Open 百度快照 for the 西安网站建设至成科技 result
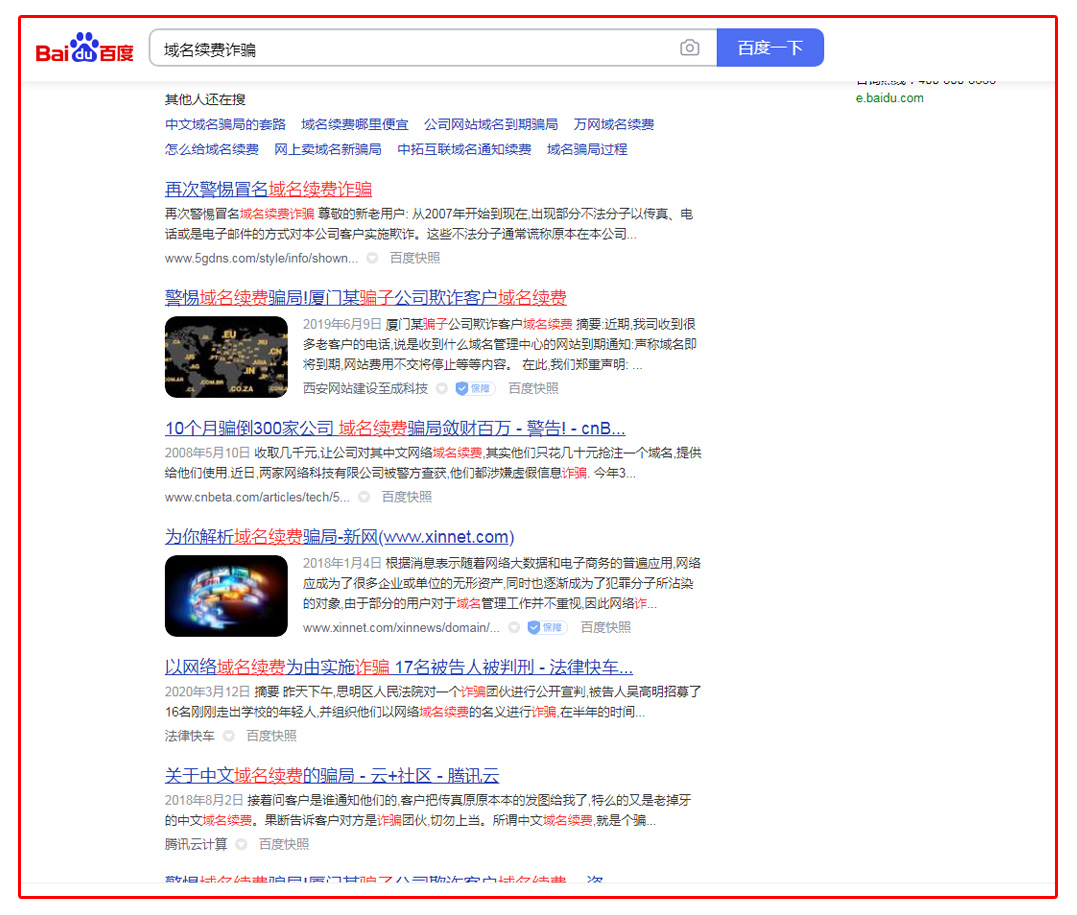Viewport: 1077px width, 915px height. click(533, 388)
